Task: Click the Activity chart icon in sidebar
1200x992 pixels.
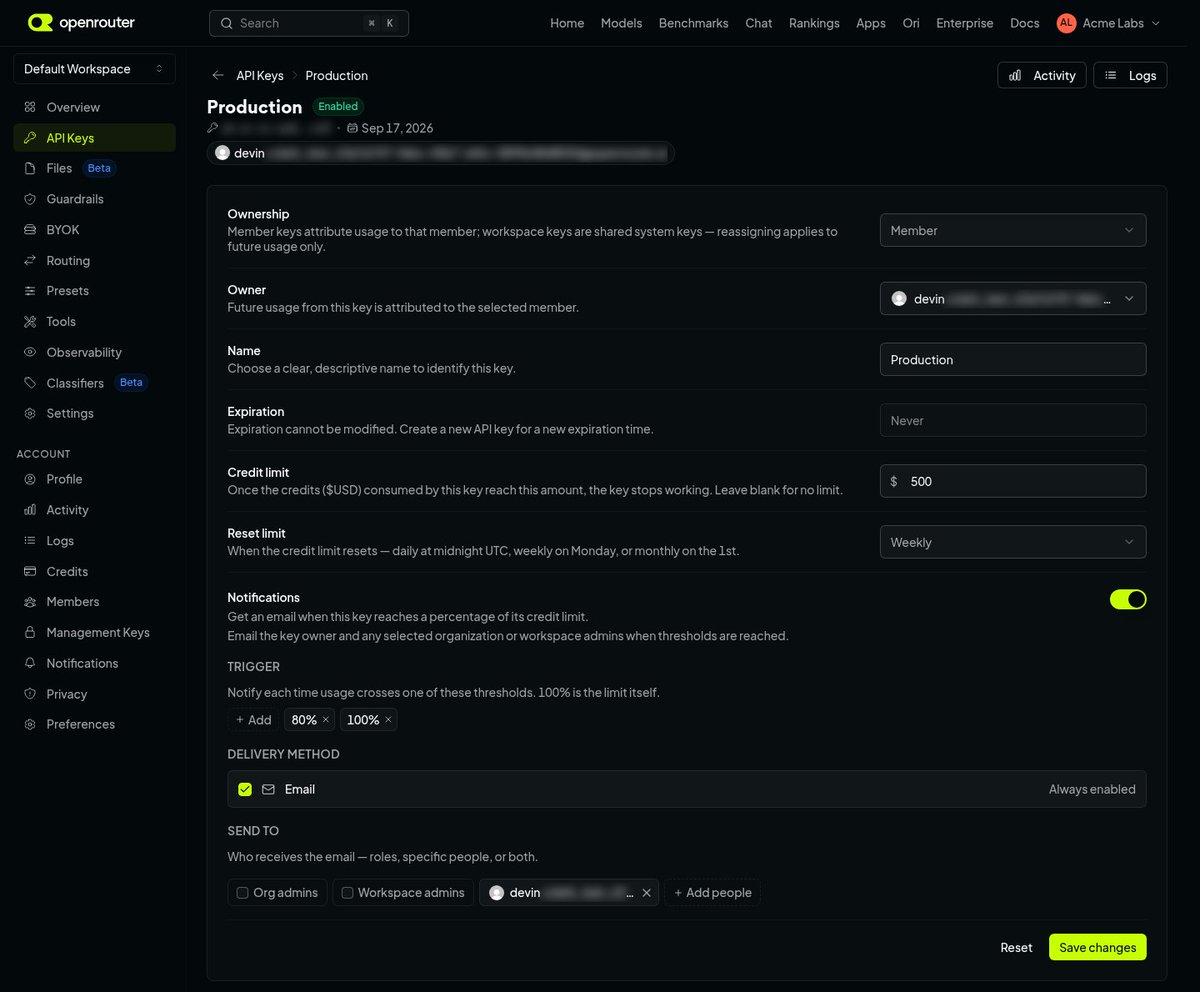Action: (30, 510)
